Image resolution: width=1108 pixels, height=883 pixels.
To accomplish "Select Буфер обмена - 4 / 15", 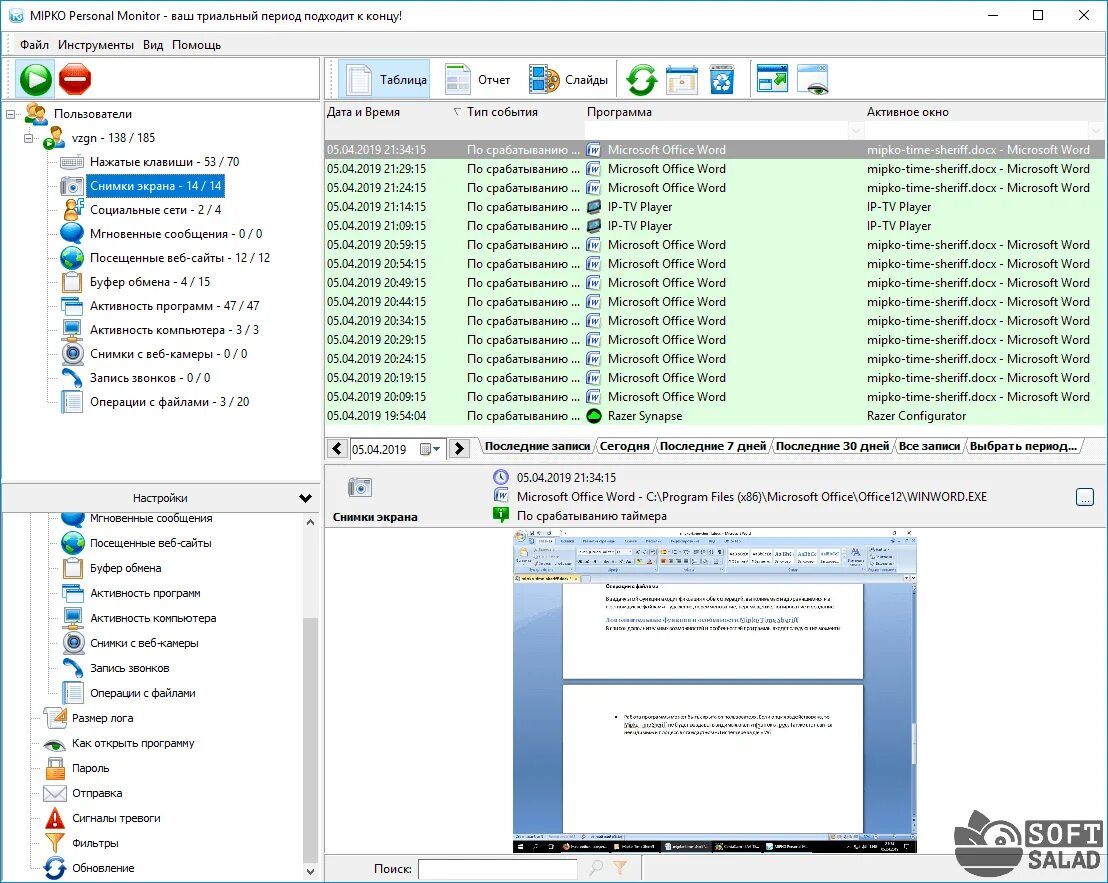I will point(150,282).
